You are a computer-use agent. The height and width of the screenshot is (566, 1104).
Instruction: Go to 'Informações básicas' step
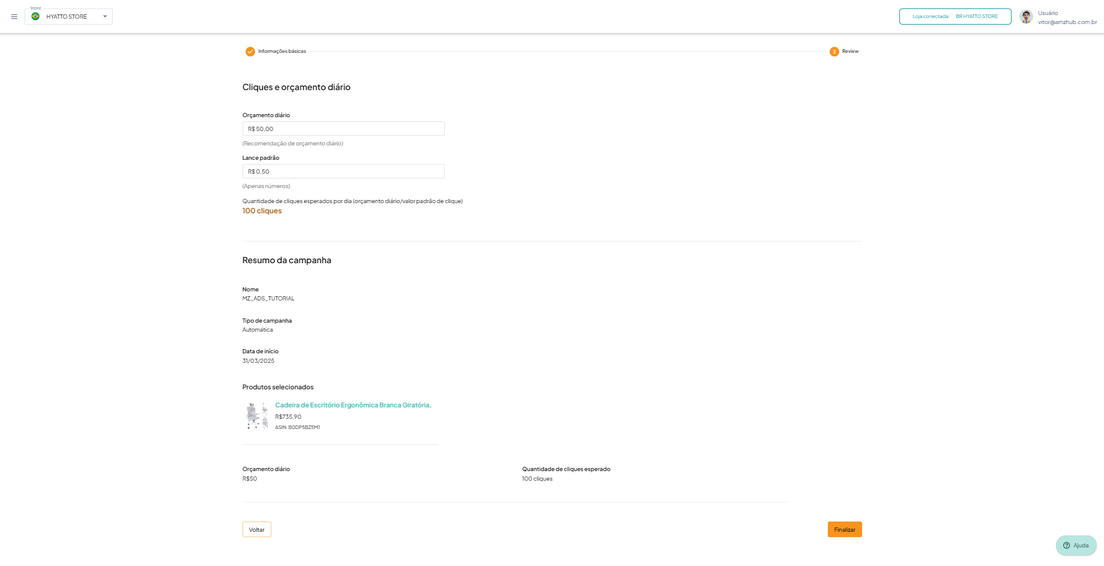[282, 52]
